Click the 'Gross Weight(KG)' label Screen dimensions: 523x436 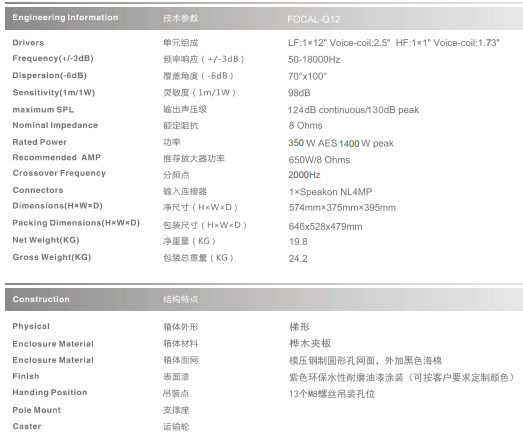tap(52, 257)
